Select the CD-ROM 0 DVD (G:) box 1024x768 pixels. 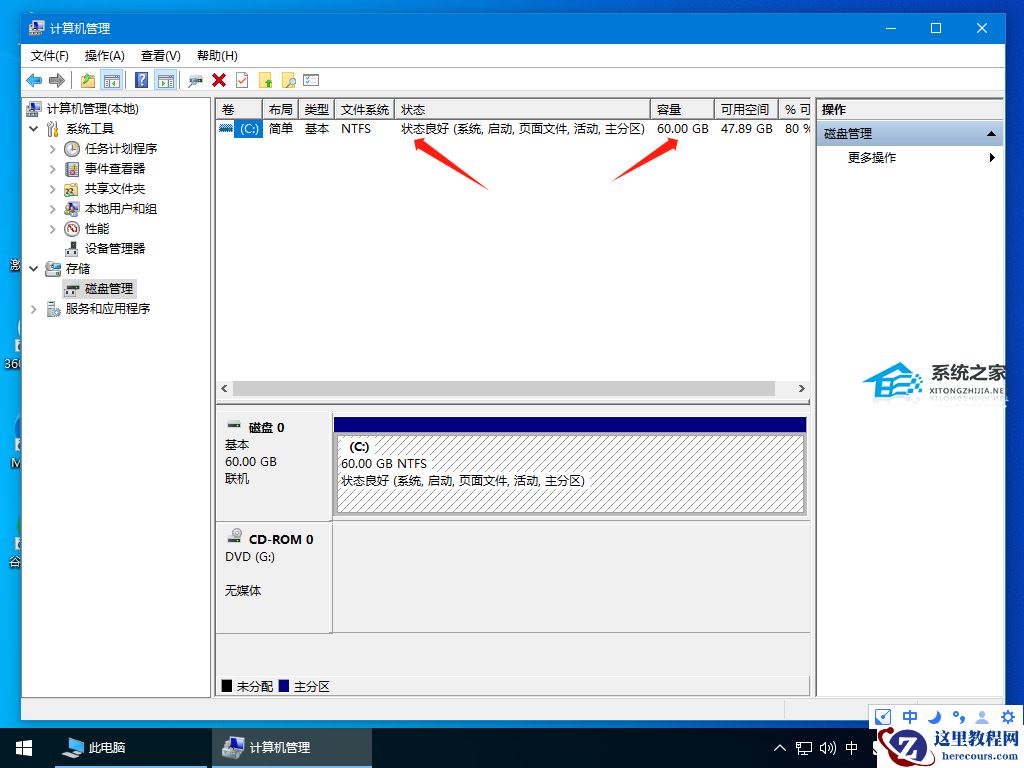tap(274, 577)
